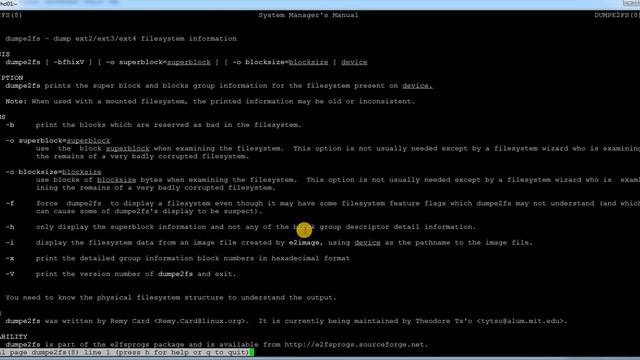Click the "-o superblock=superblock" option heading

[58, 140]
